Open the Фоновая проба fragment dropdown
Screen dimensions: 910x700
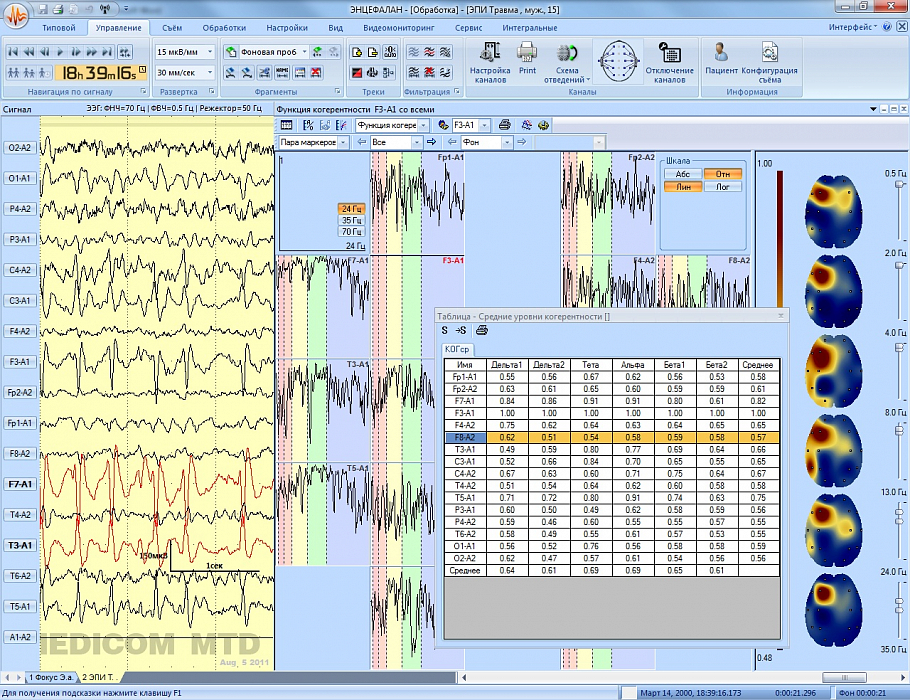pyautogui.click(x=303, y=50)
